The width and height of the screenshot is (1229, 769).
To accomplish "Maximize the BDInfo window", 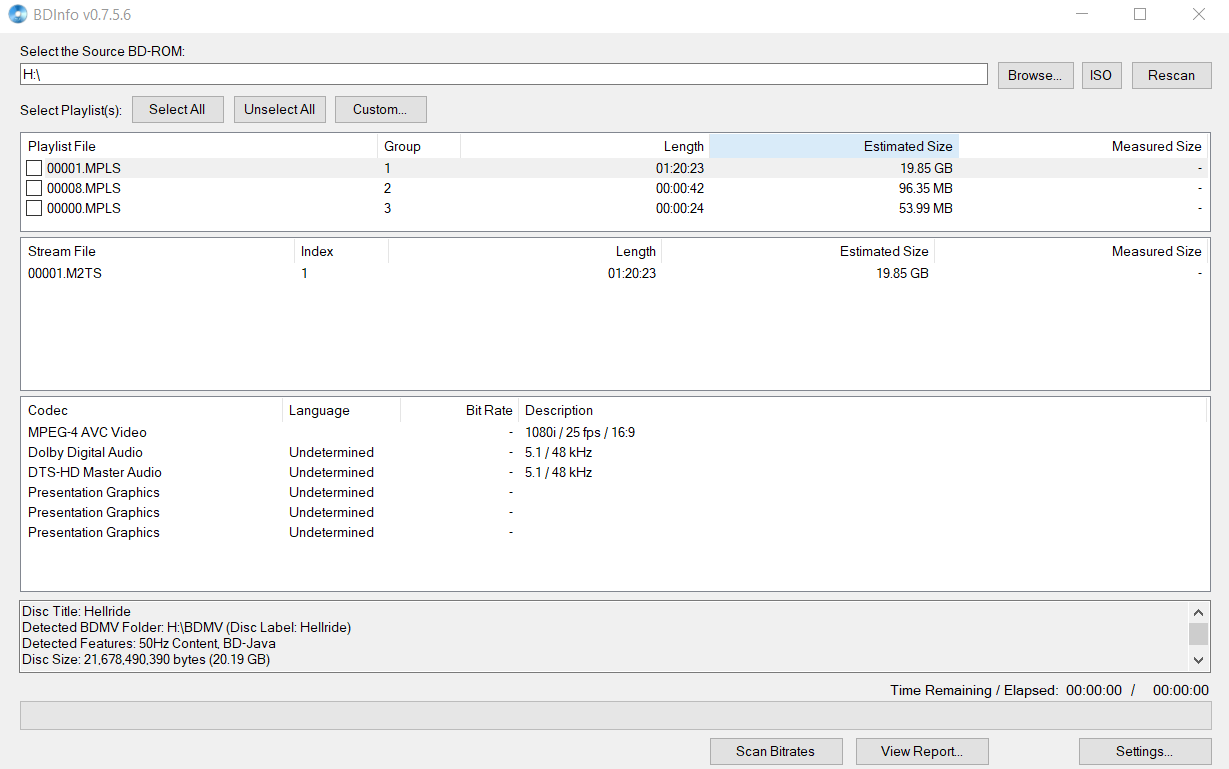I will pyautogui.click(x=1140, y=15).
